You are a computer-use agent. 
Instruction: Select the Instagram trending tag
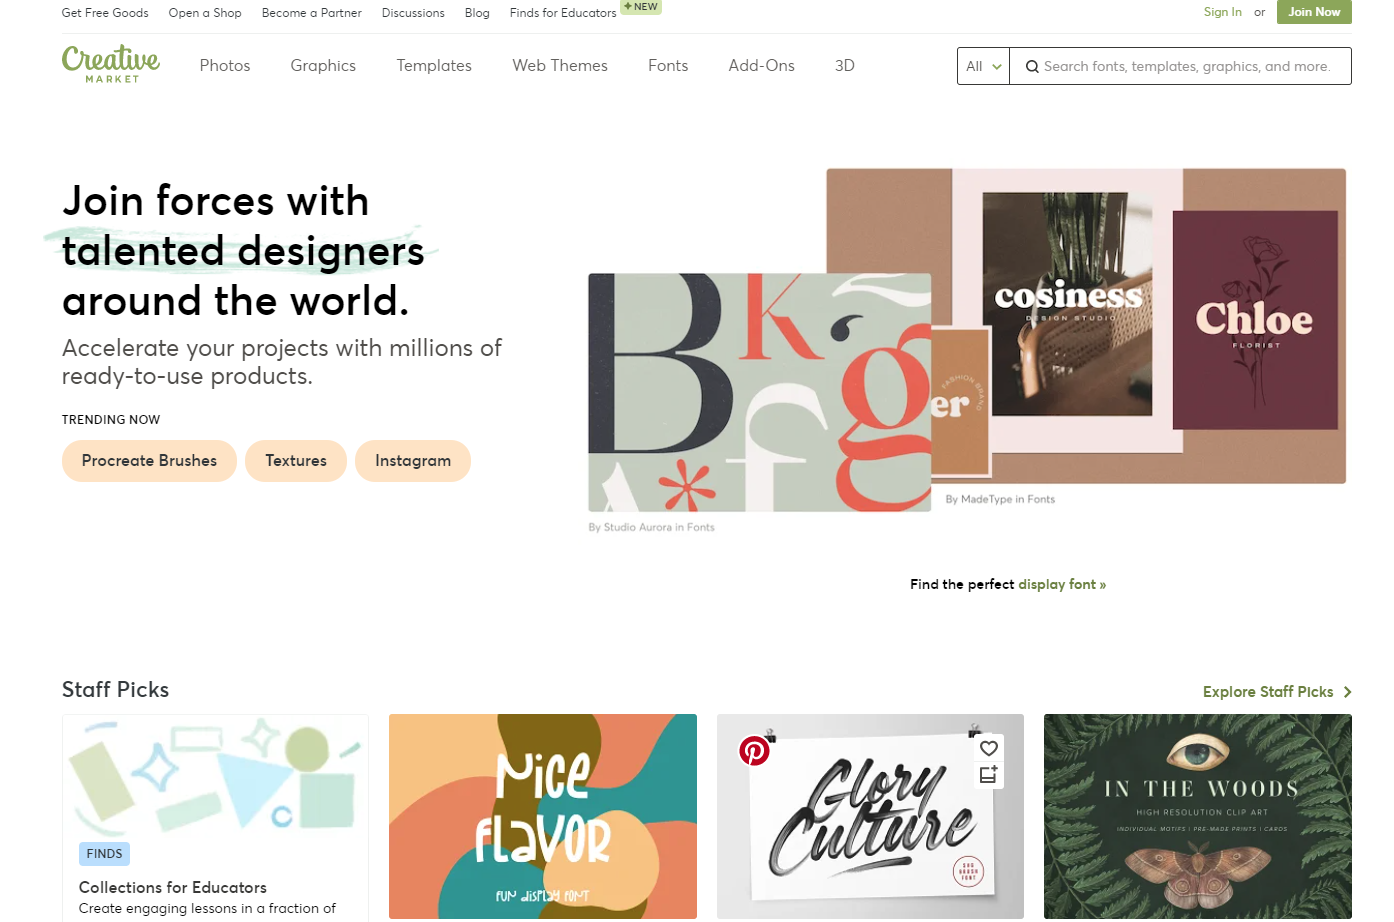point(413,461)
